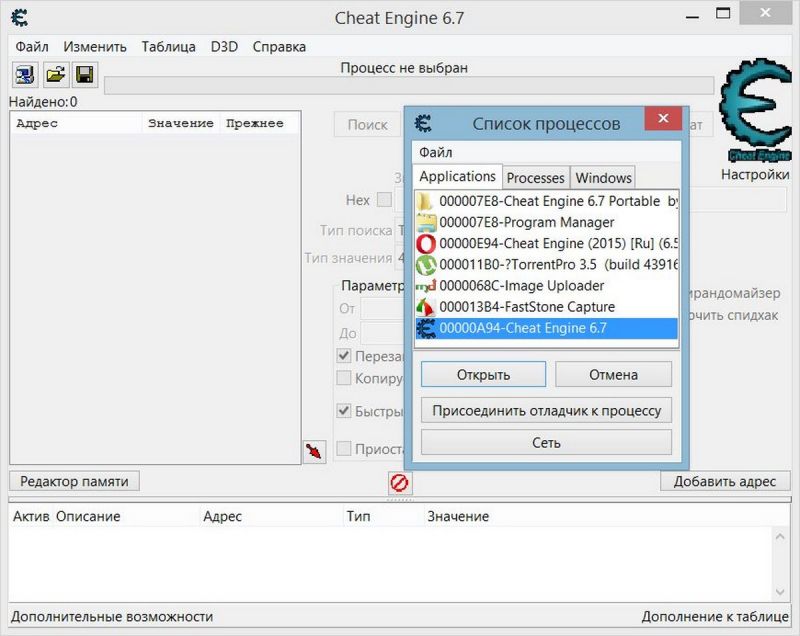Select 000013B4-FastStone Capture entry

click(546, 307)
